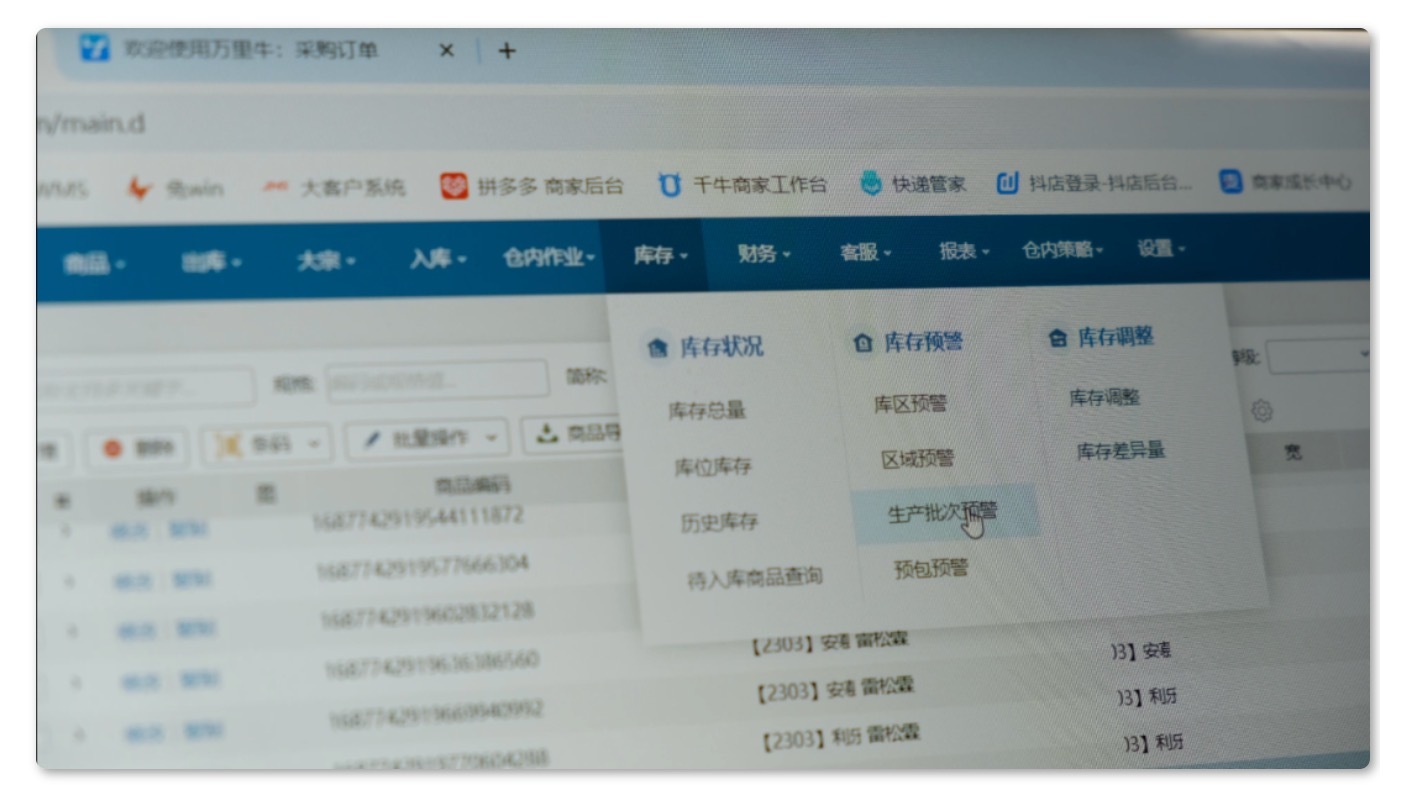Click the gear settings icon above table
The height and width of the screenshot is (808, 1404).
click(1262, 411)
